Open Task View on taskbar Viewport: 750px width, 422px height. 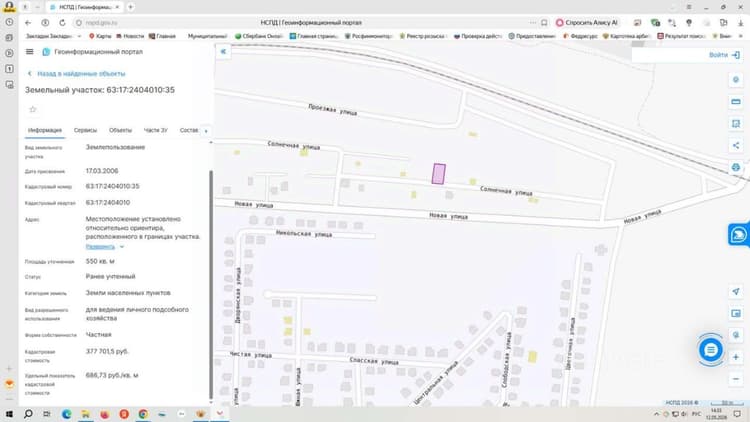47,414
